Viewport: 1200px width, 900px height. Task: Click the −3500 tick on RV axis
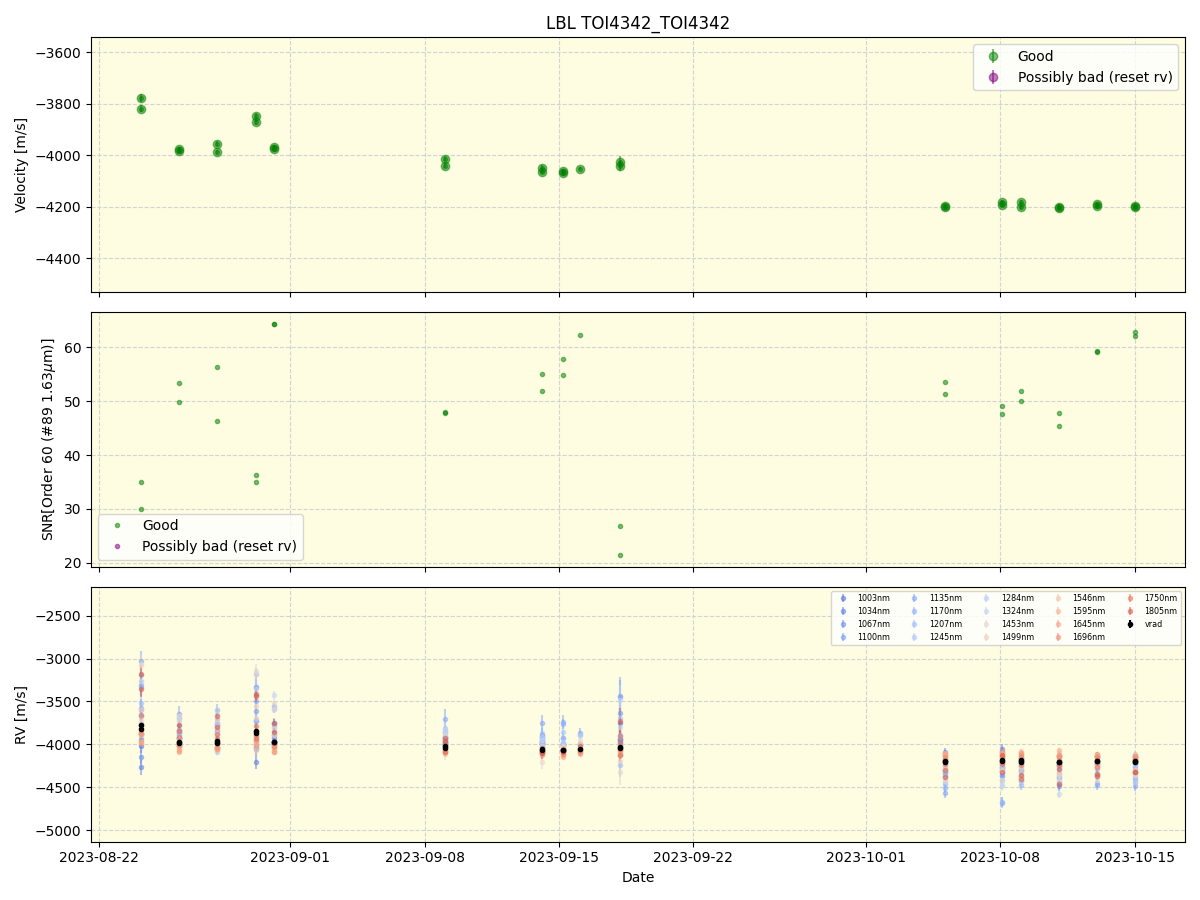click(61, 702)
